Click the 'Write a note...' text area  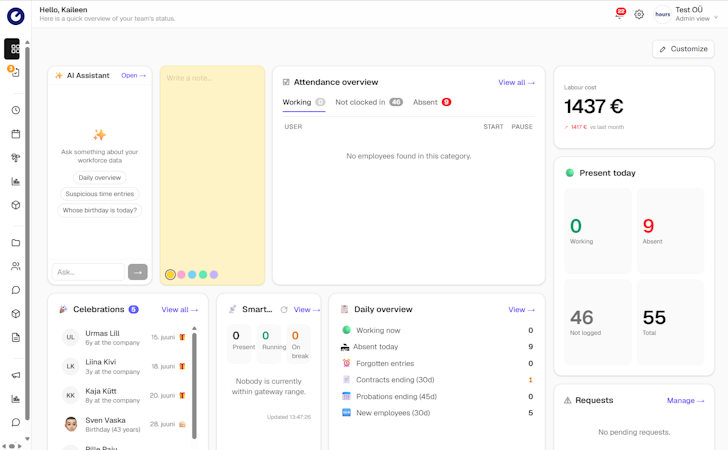(212, 167)
